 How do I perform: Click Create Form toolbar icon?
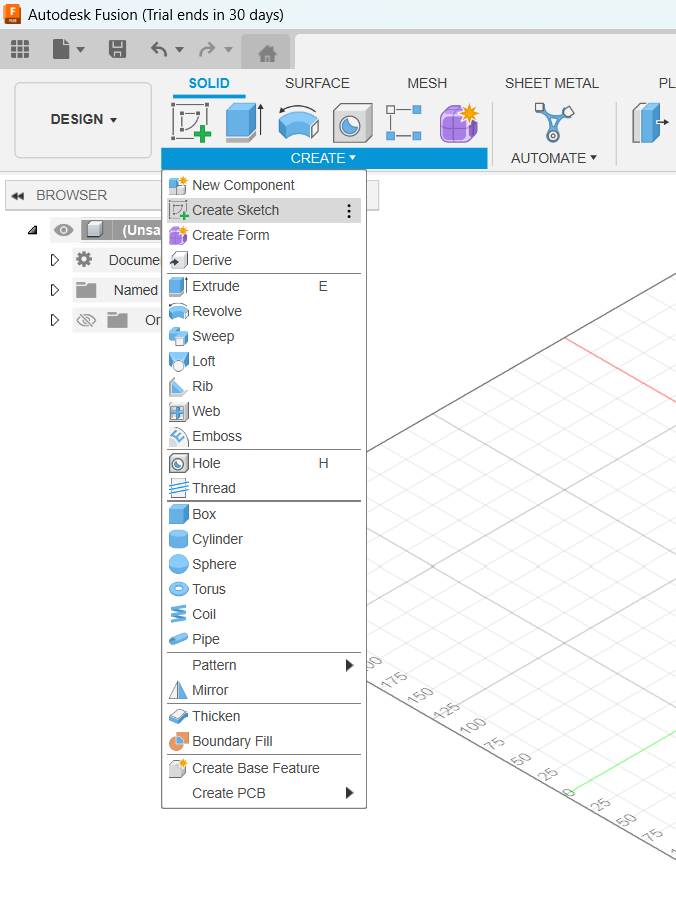(459, 123)
